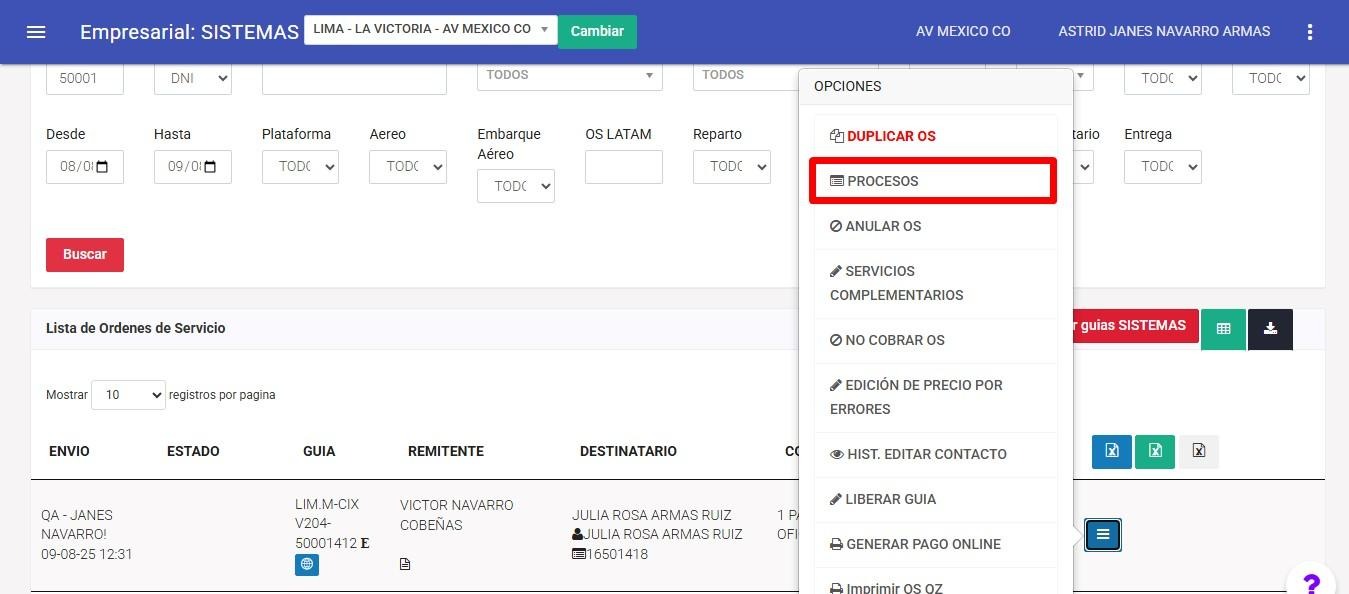Click the blue globe icon under guia
The image size is (1349, 594).
(307, 565)
